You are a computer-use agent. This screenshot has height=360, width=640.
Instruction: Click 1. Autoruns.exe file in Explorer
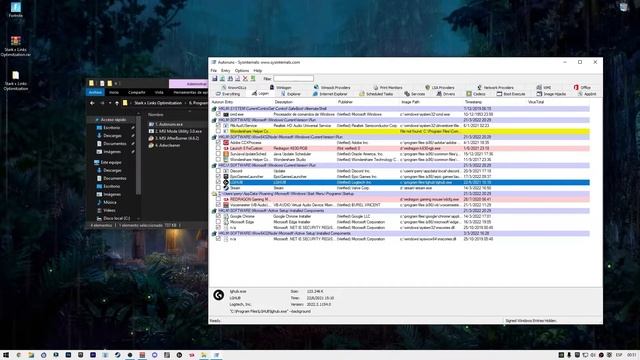coord(167,124)
